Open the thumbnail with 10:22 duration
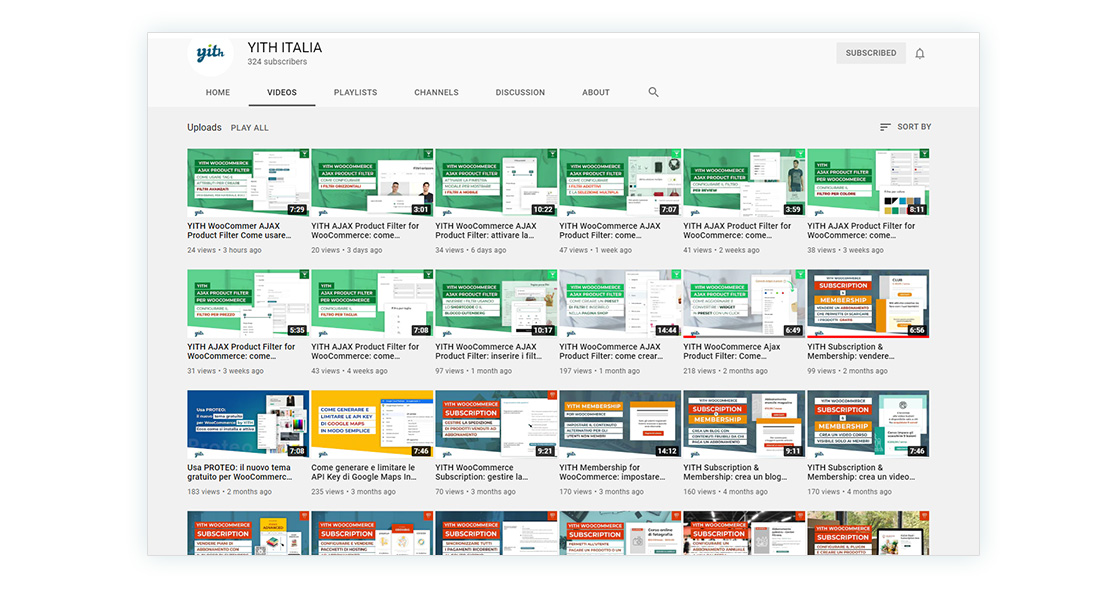 497,183
